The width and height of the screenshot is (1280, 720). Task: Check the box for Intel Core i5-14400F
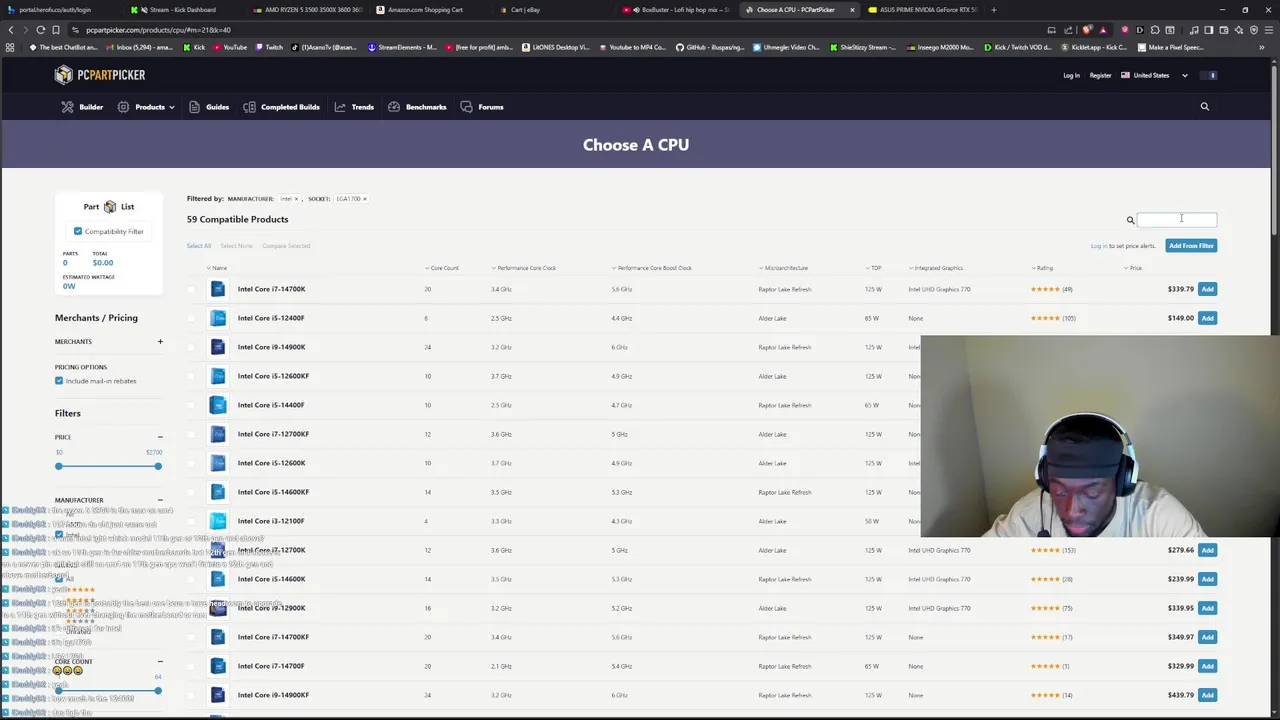coord(191,406)
